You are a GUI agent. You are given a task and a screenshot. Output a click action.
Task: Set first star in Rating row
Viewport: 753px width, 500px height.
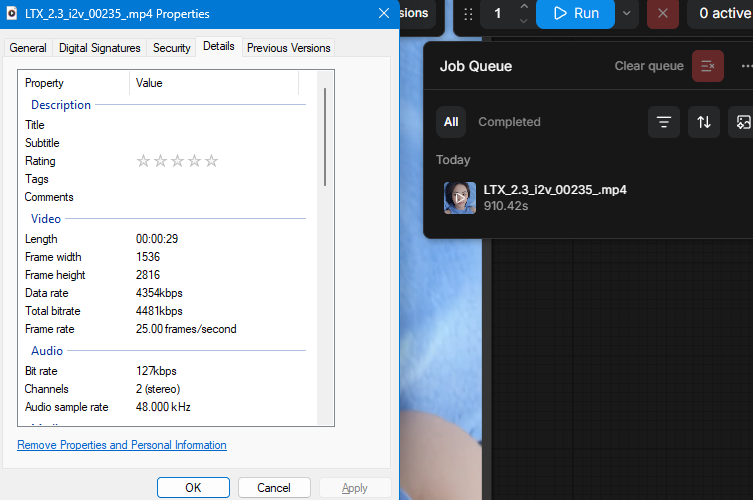143,160
